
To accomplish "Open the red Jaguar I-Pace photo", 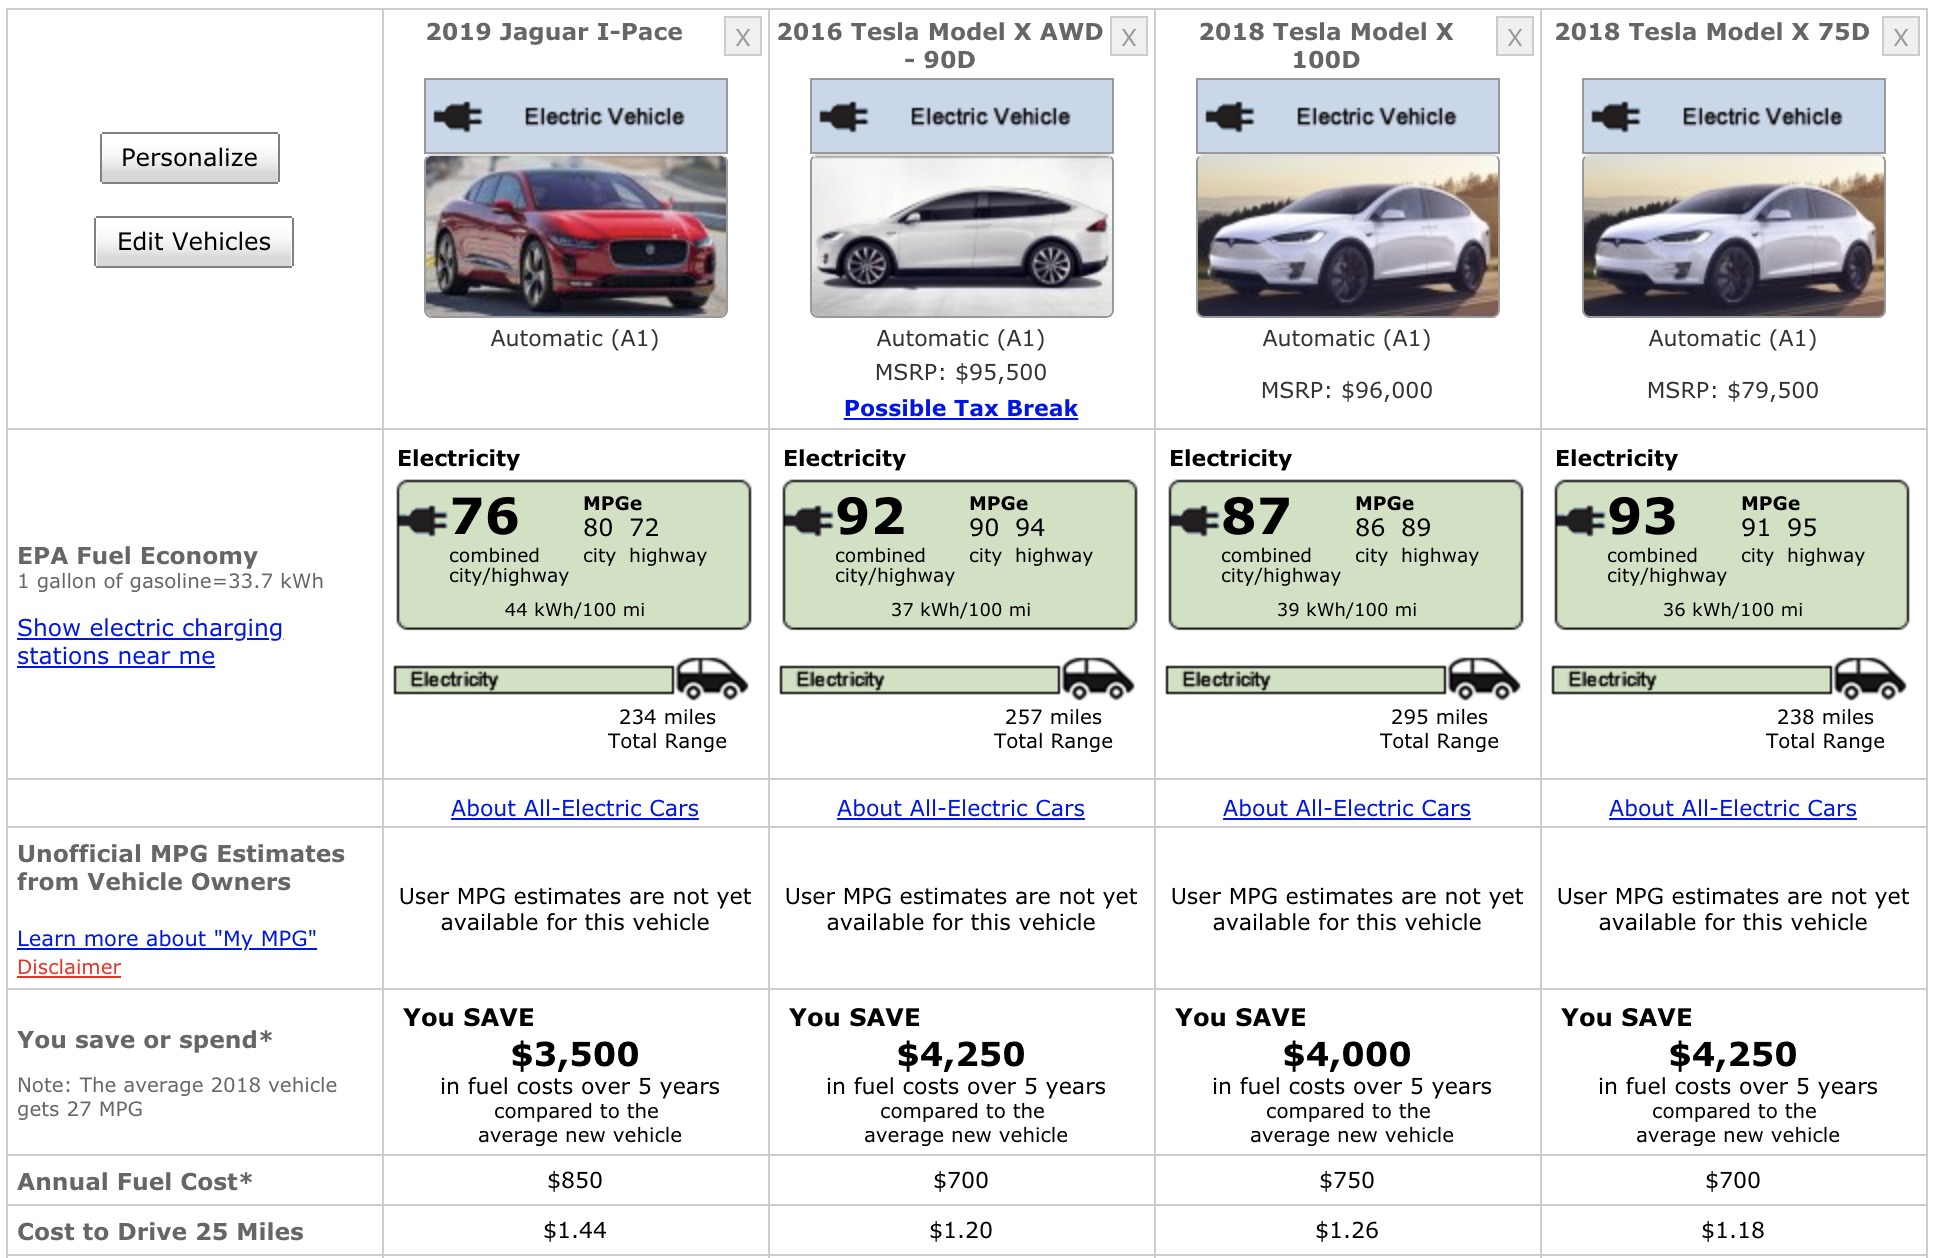I will 576,237.
